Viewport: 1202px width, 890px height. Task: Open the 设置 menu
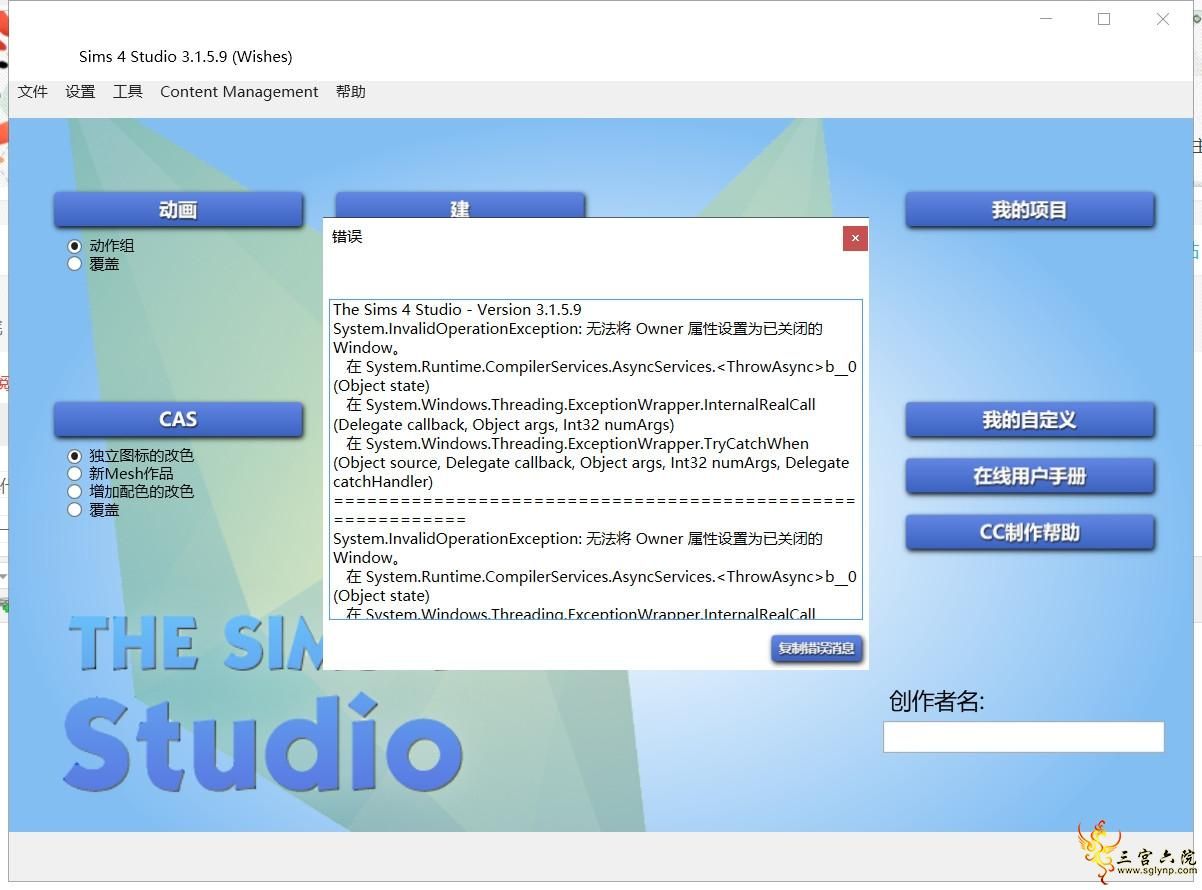pyautogui.click(x=80, y=92)
